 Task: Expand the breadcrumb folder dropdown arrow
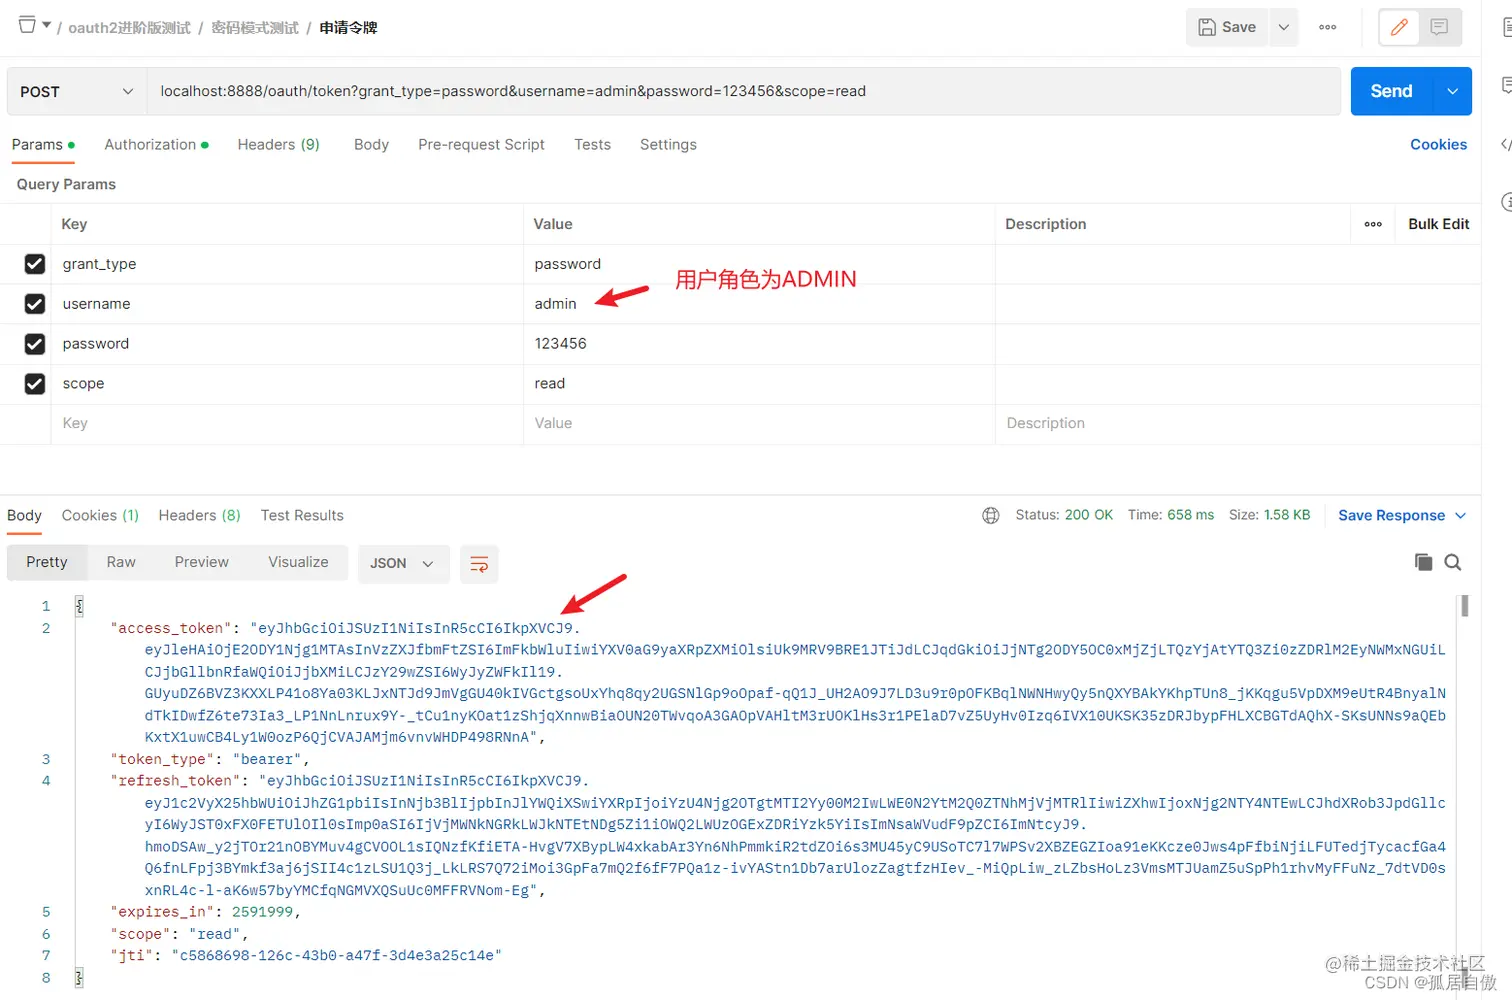(46, 25)
